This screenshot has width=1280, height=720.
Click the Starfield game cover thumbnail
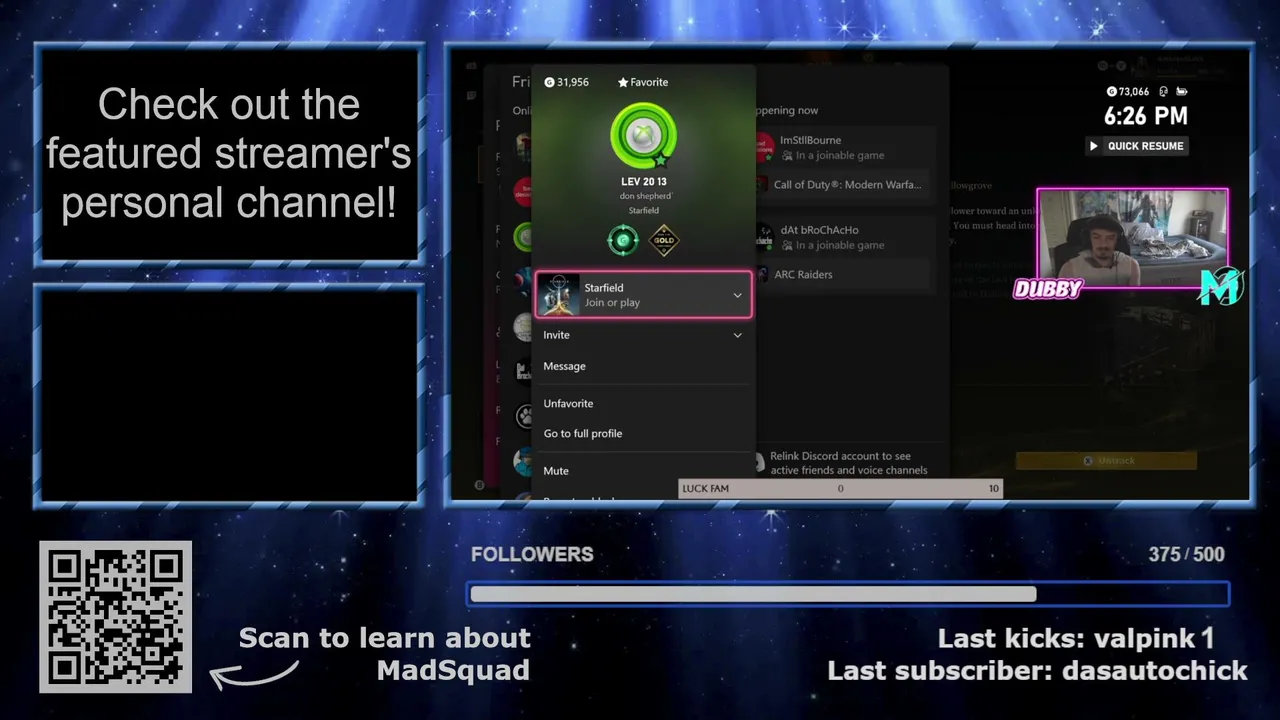click(x=558, y=295)
